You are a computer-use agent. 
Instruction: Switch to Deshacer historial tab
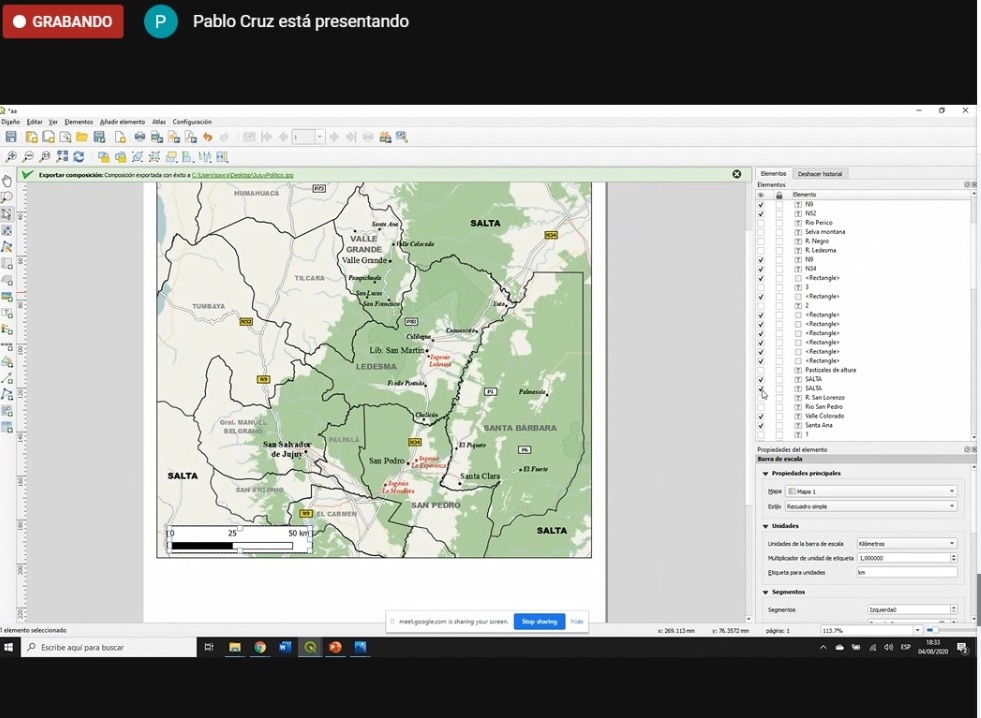[x=820, y=174]
